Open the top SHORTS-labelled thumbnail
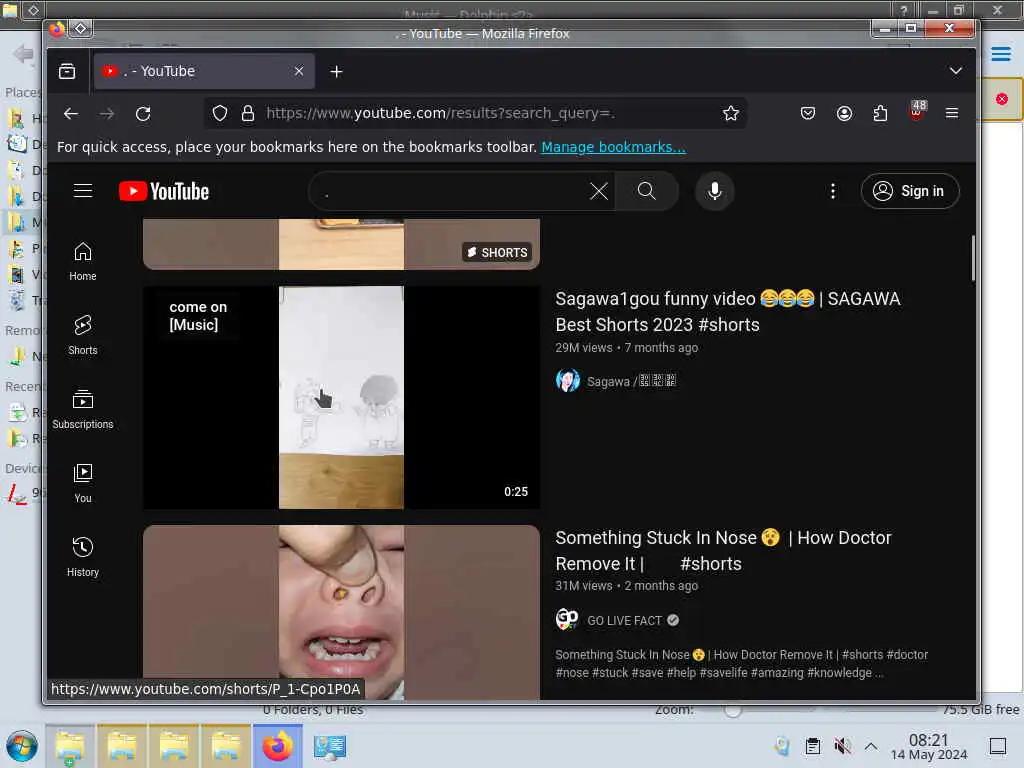 (x=341, y=244)
